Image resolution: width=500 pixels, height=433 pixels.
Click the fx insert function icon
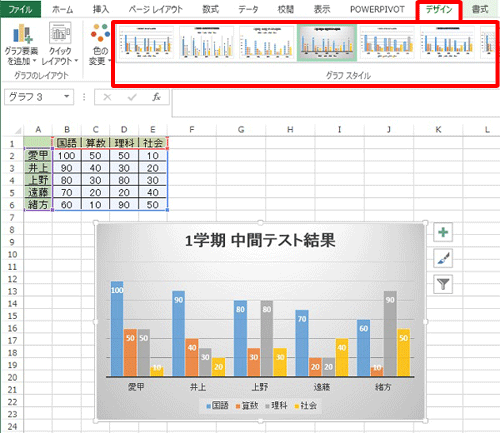pos(156,97)
